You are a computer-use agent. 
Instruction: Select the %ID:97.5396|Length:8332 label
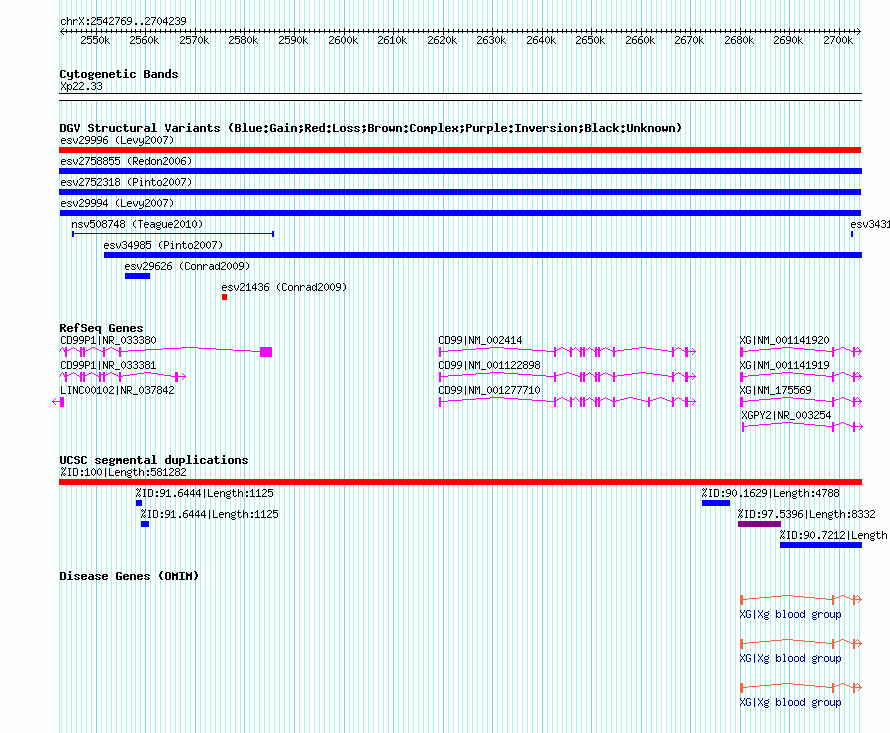807,514
